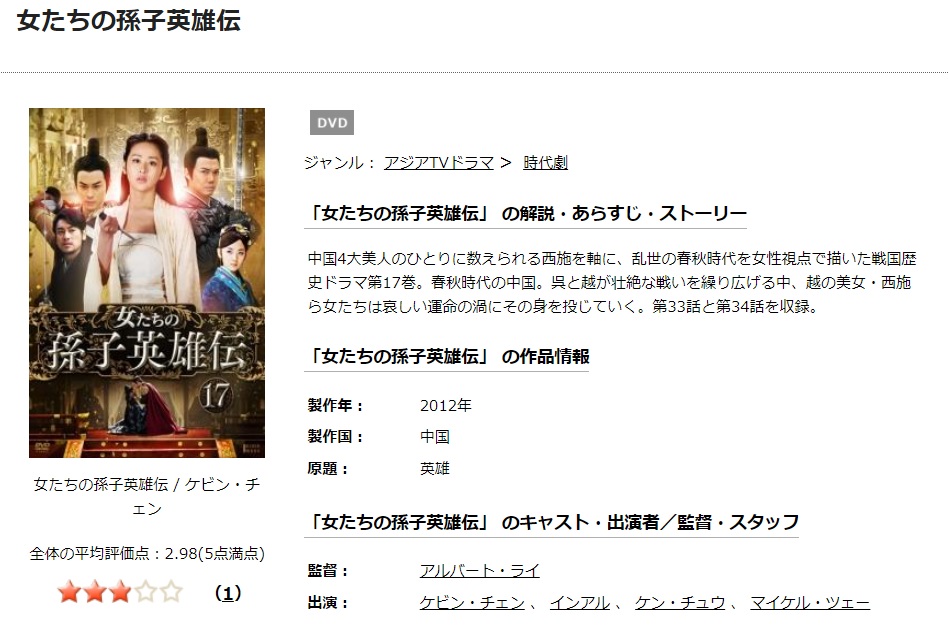The width and height of the screenshot is (948, 637).
Task: Open the 時代劇 genre link
Action: [x=545, y=163]
